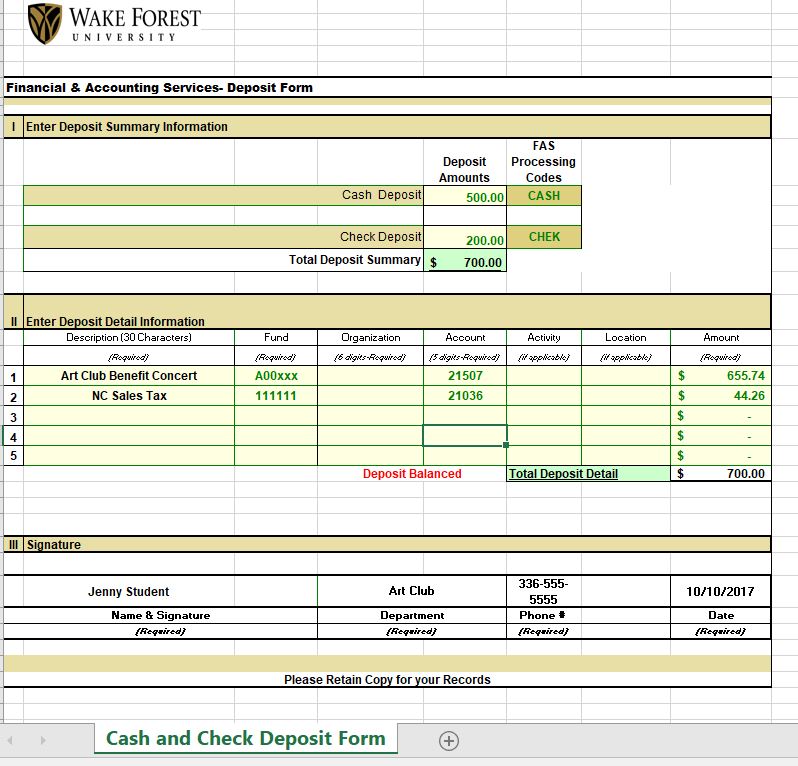Image resolution: width=798 pixels, height=766 pixels.
Task: Click the Activity column header
Action: pos(544,337)
